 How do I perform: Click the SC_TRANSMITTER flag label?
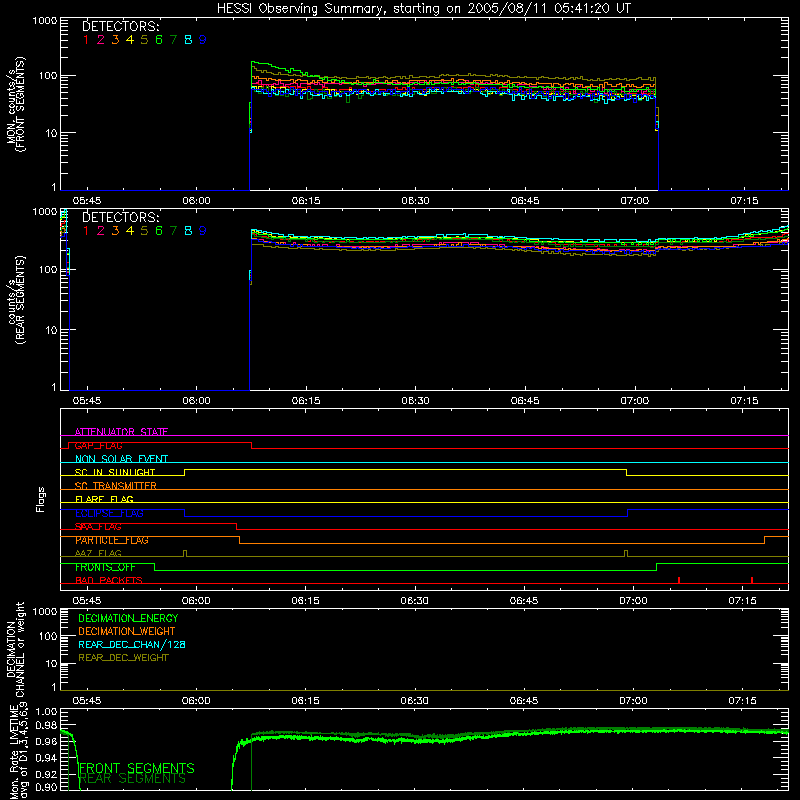[116, 486]
